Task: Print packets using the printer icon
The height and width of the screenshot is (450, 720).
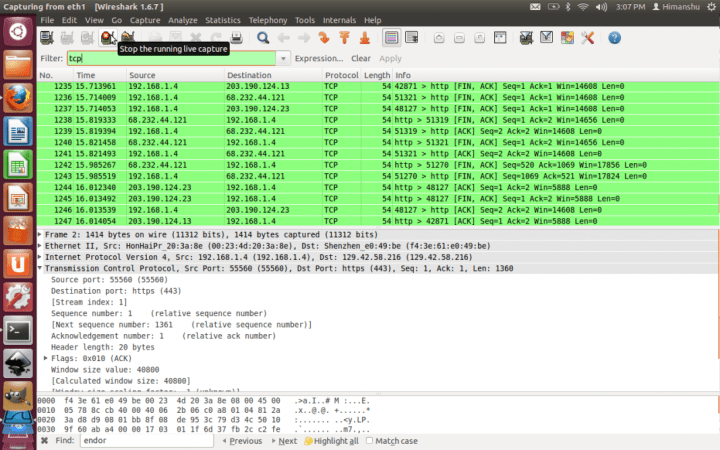Action: tap(236, 38)
